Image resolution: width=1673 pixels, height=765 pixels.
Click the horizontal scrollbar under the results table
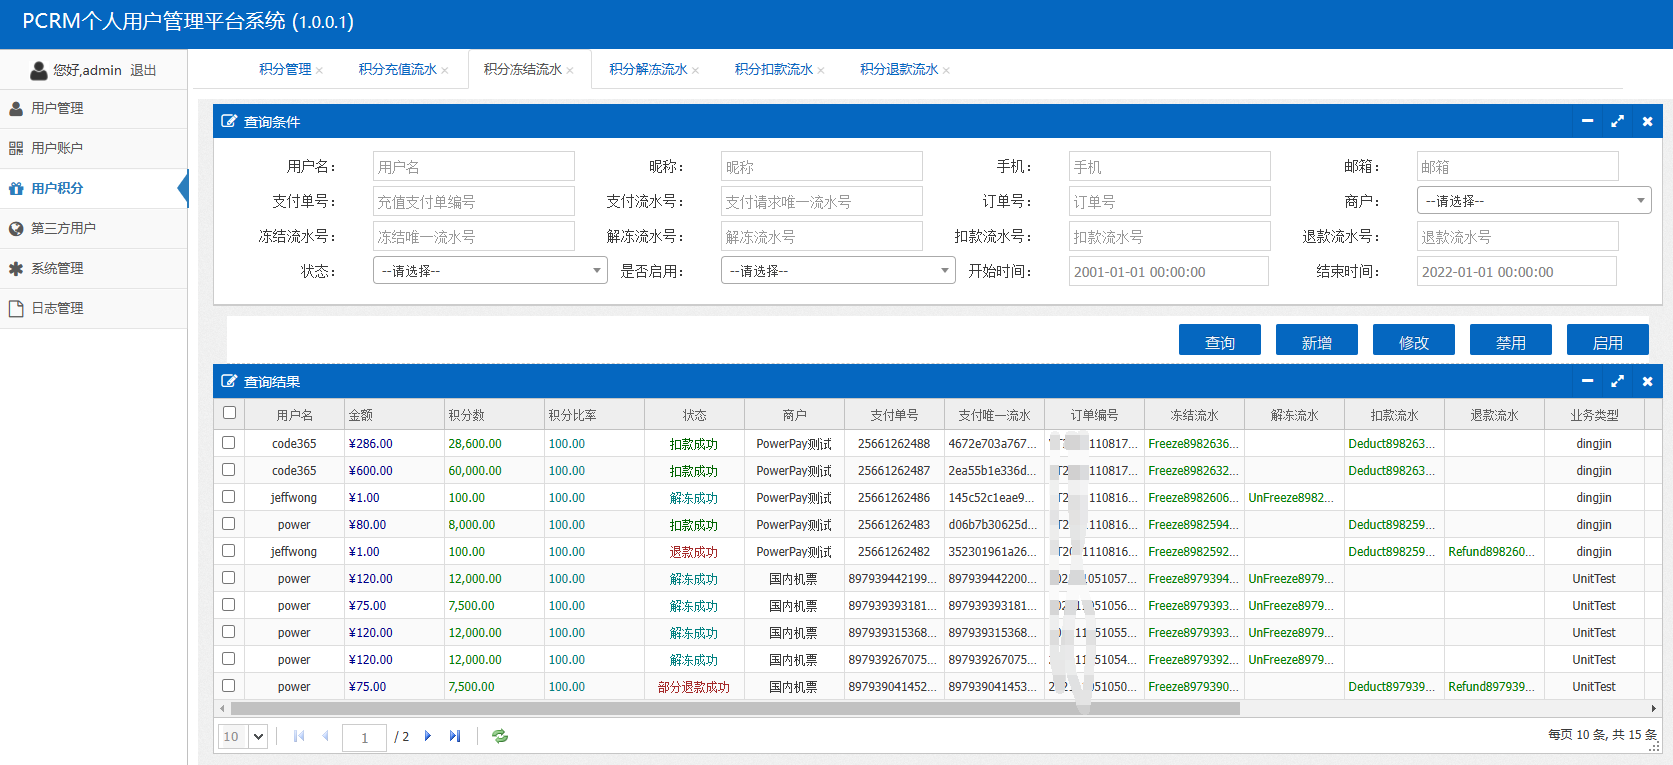click(735, 708)
